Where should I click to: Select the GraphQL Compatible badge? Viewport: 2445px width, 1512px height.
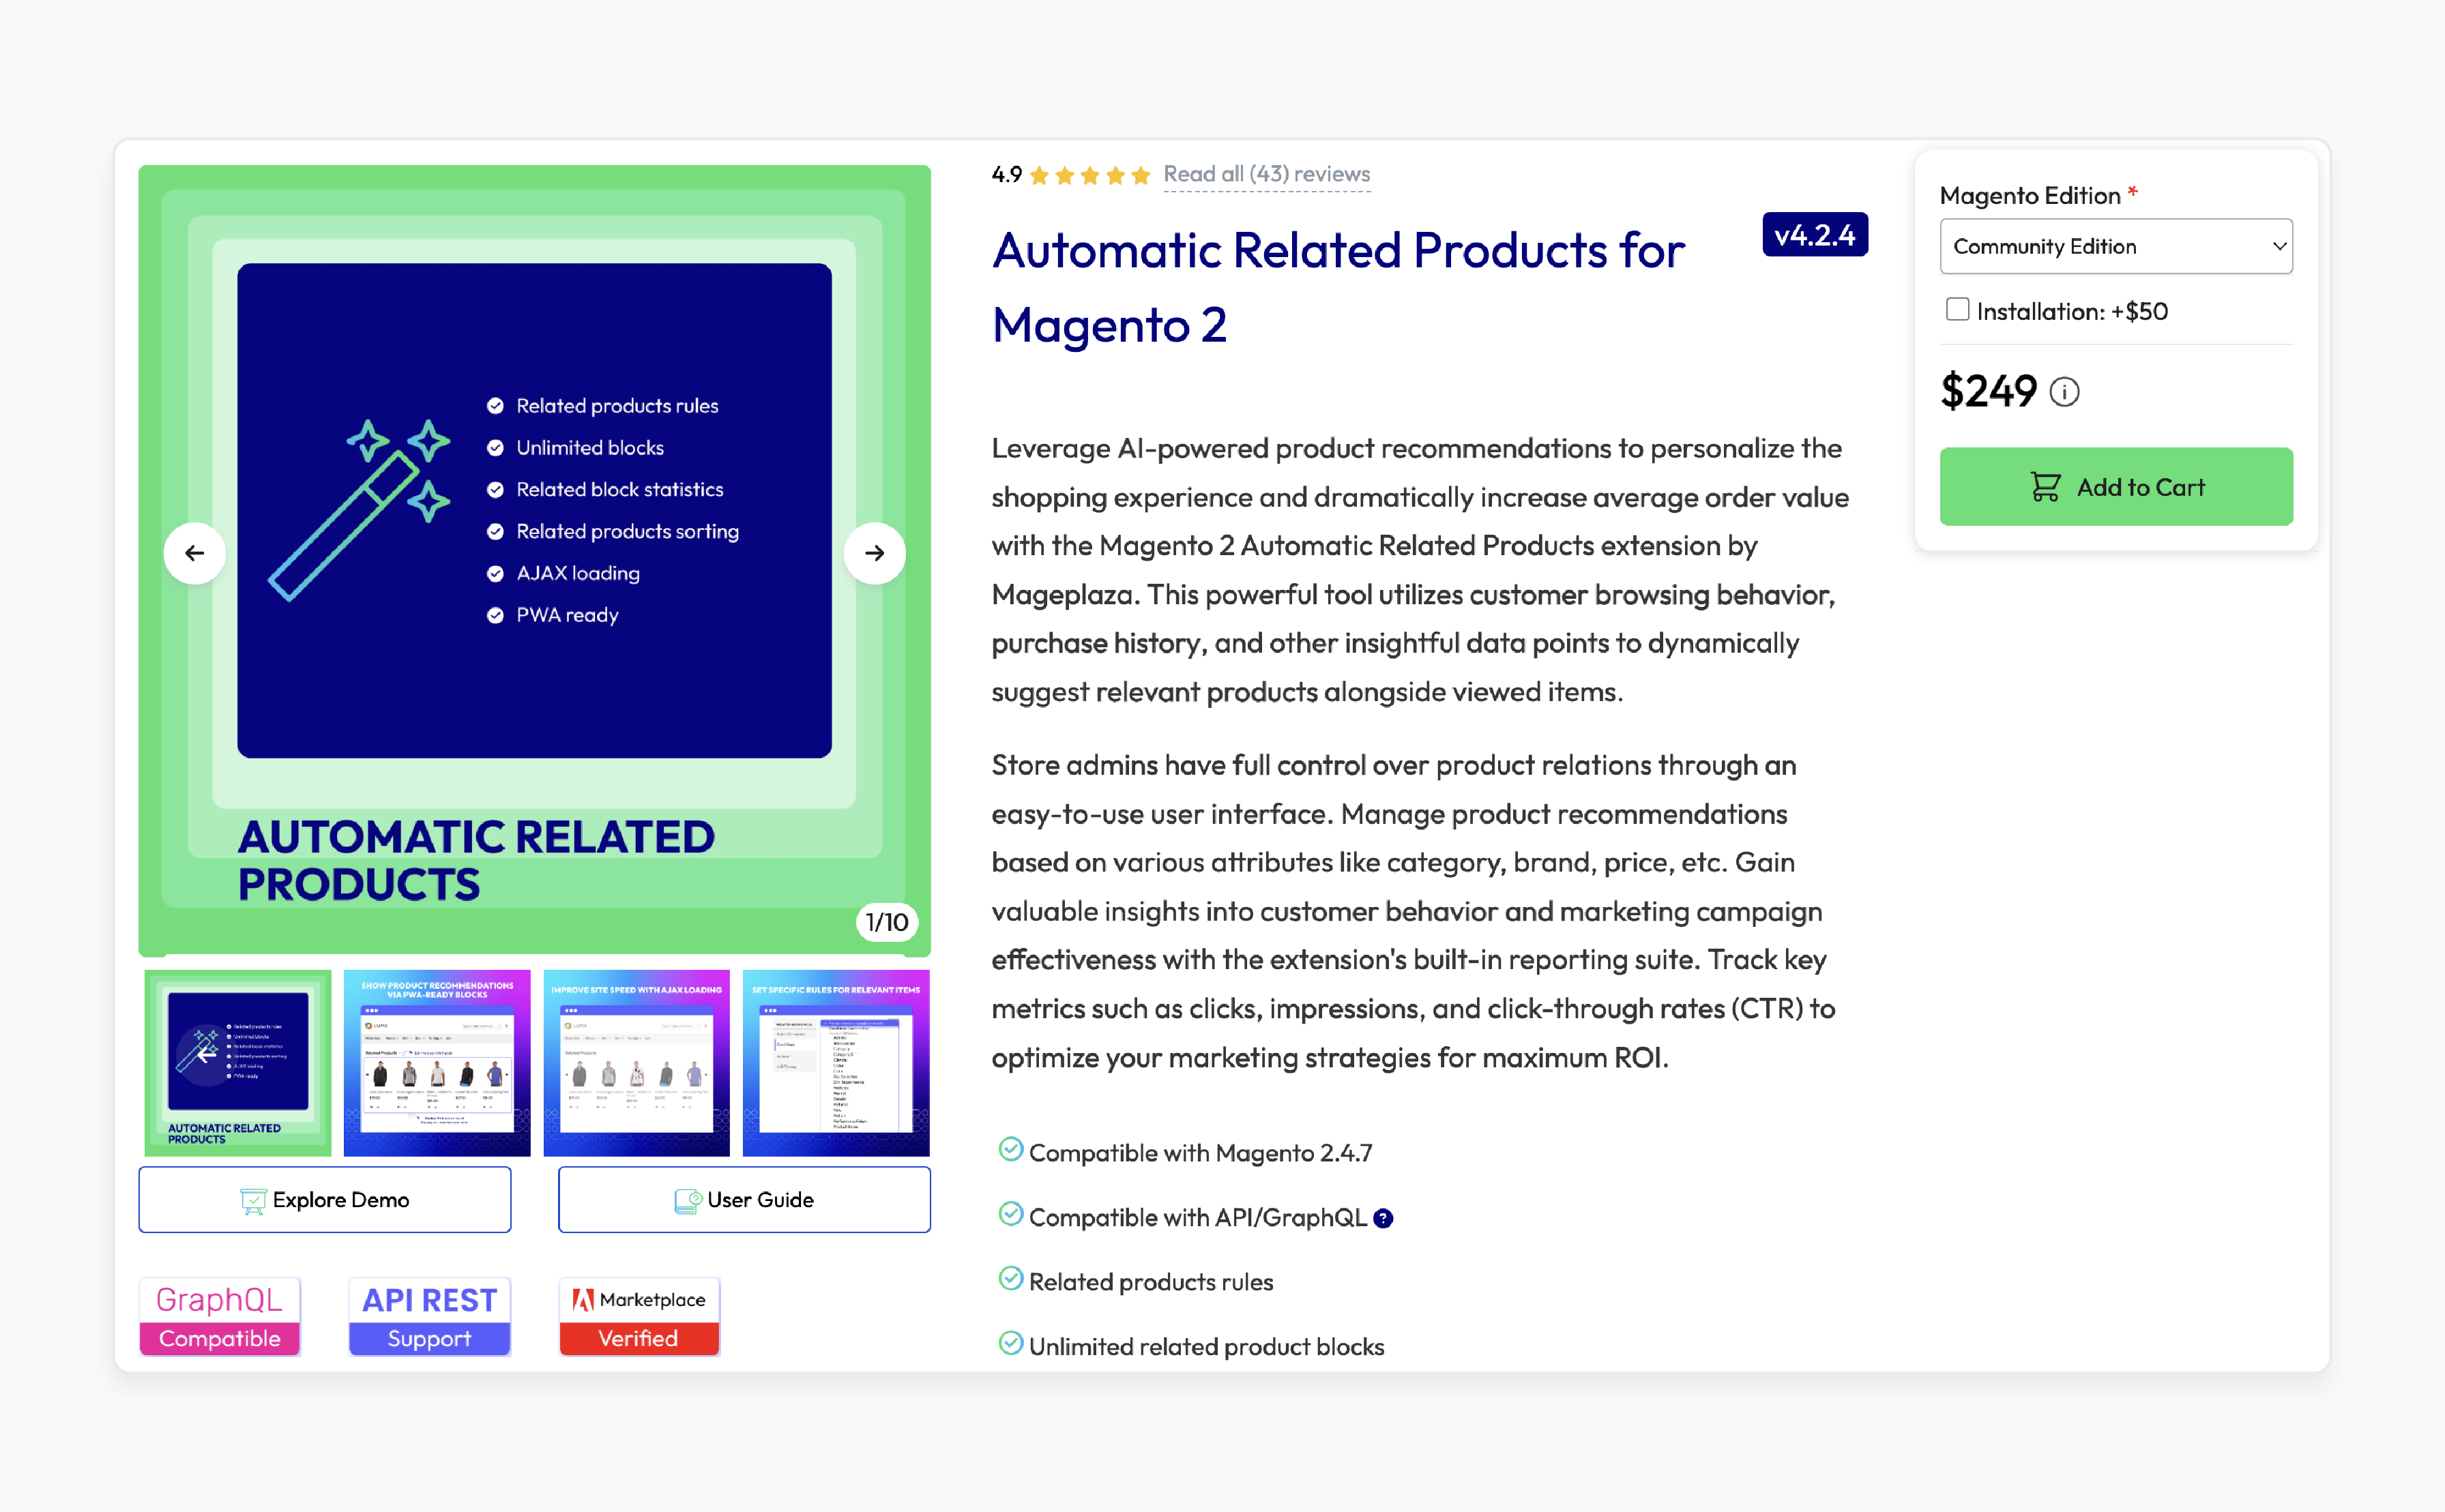click(x=220, y=1317)
